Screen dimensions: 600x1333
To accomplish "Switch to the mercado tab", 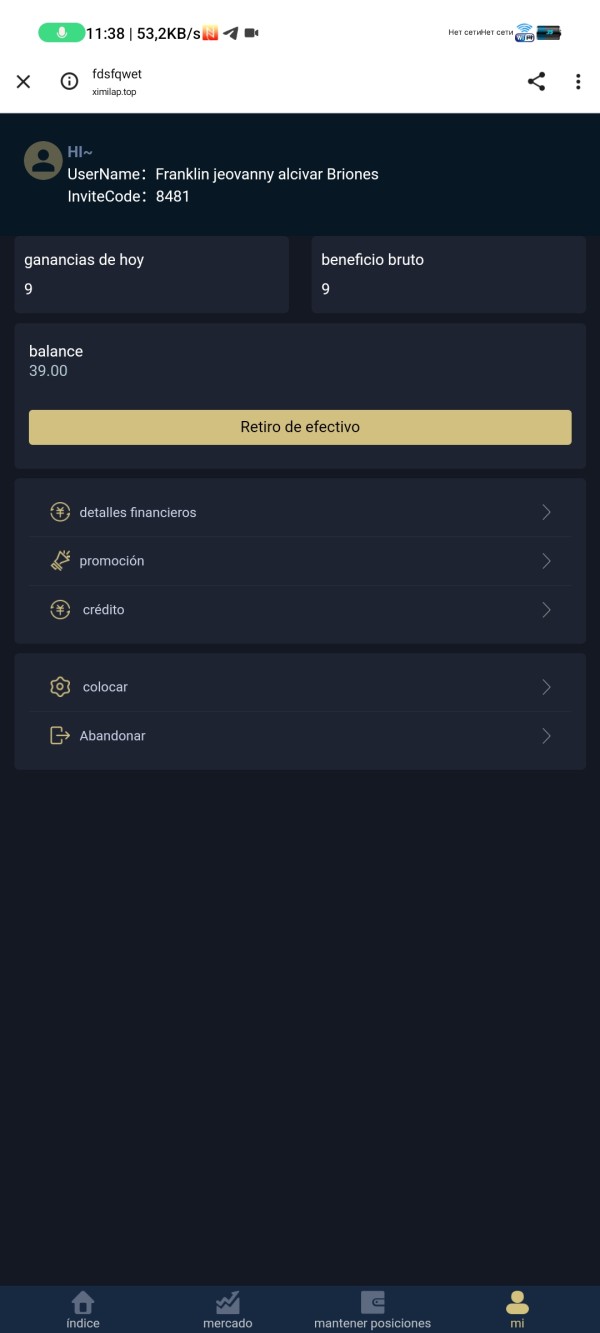I will click(x=228, y=1309).
